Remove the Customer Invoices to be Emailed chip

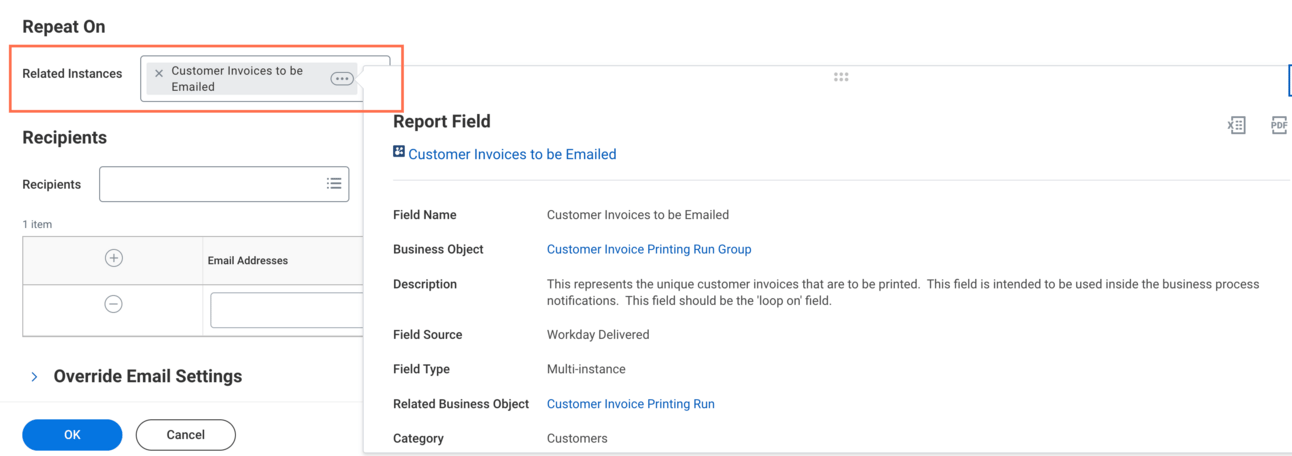159,73
